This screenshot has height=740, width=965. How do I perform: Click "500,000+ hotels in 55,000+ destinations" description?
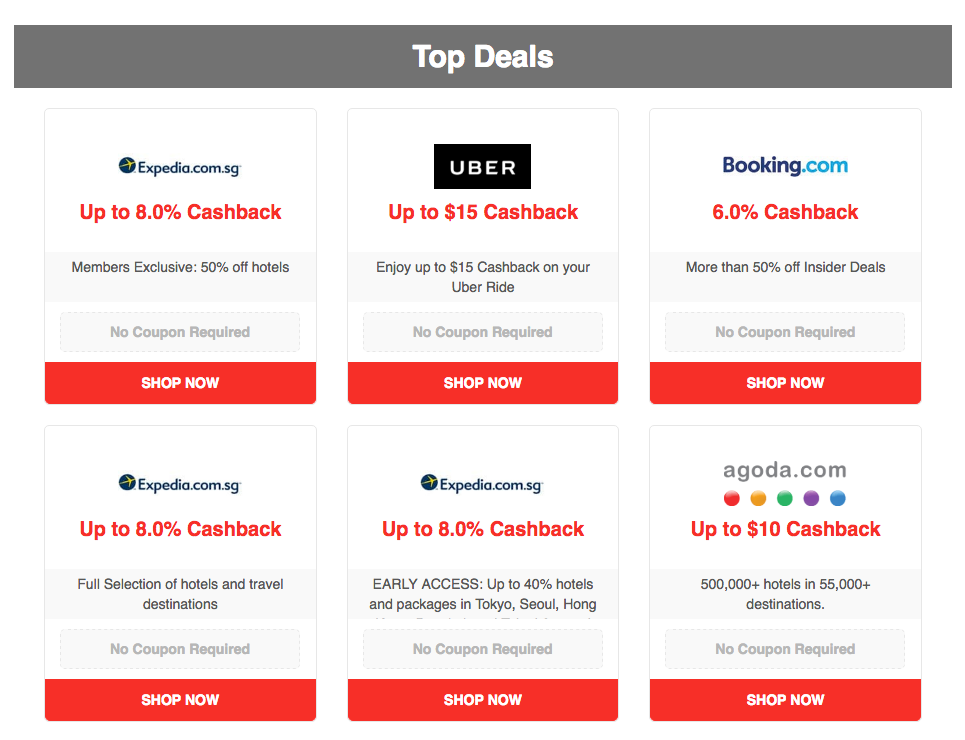coord(785,594)
